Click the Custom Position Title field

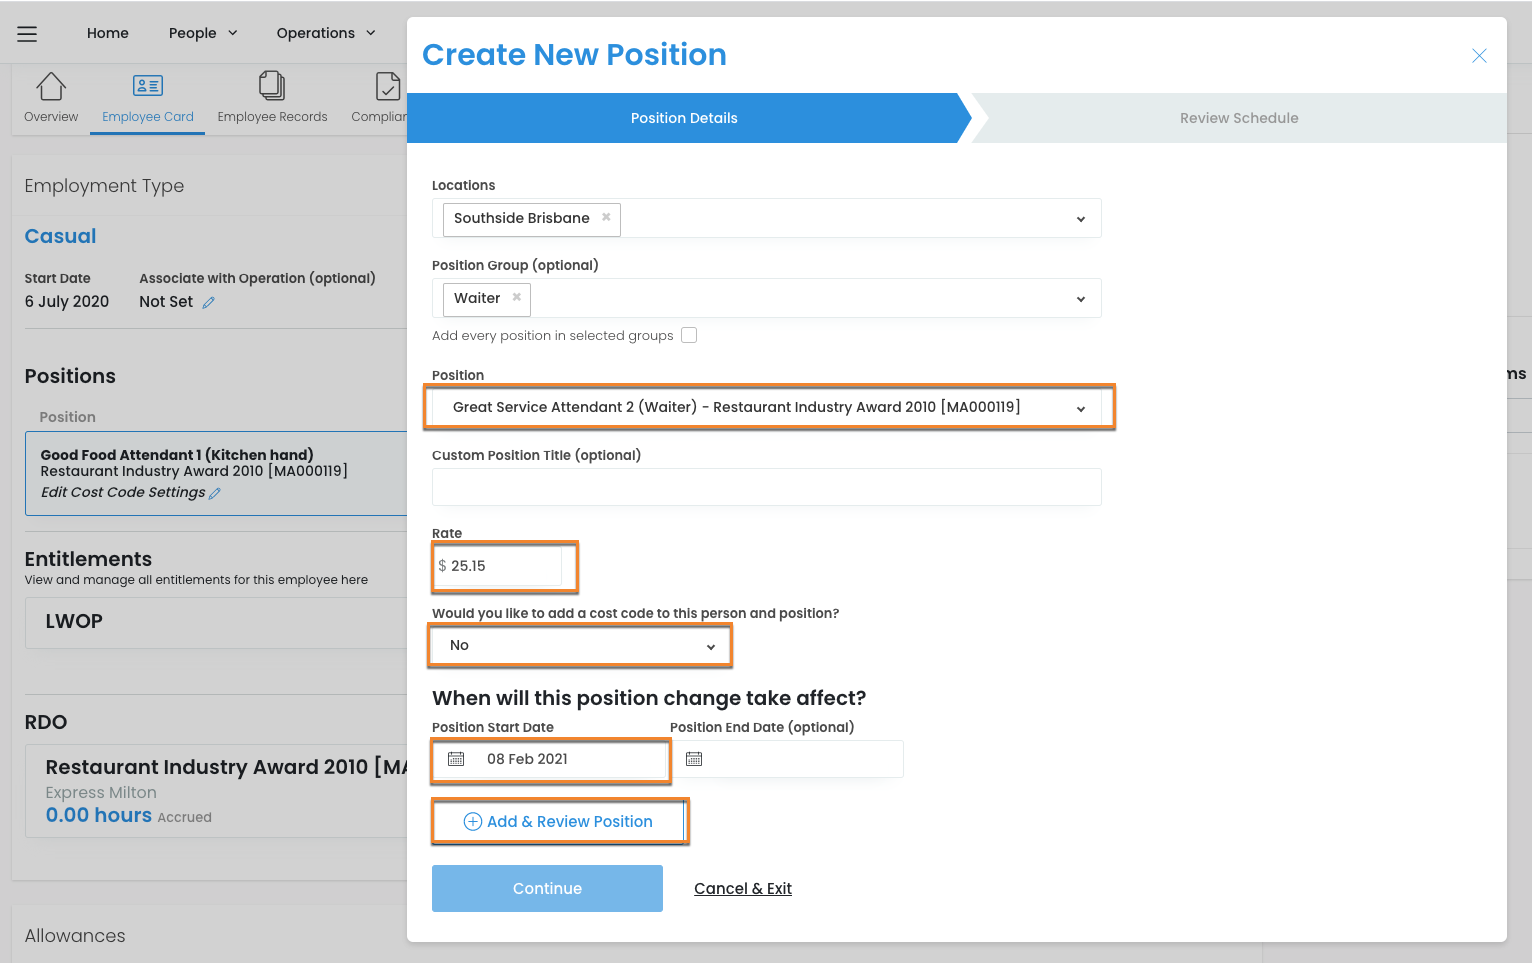pos(766,487)
